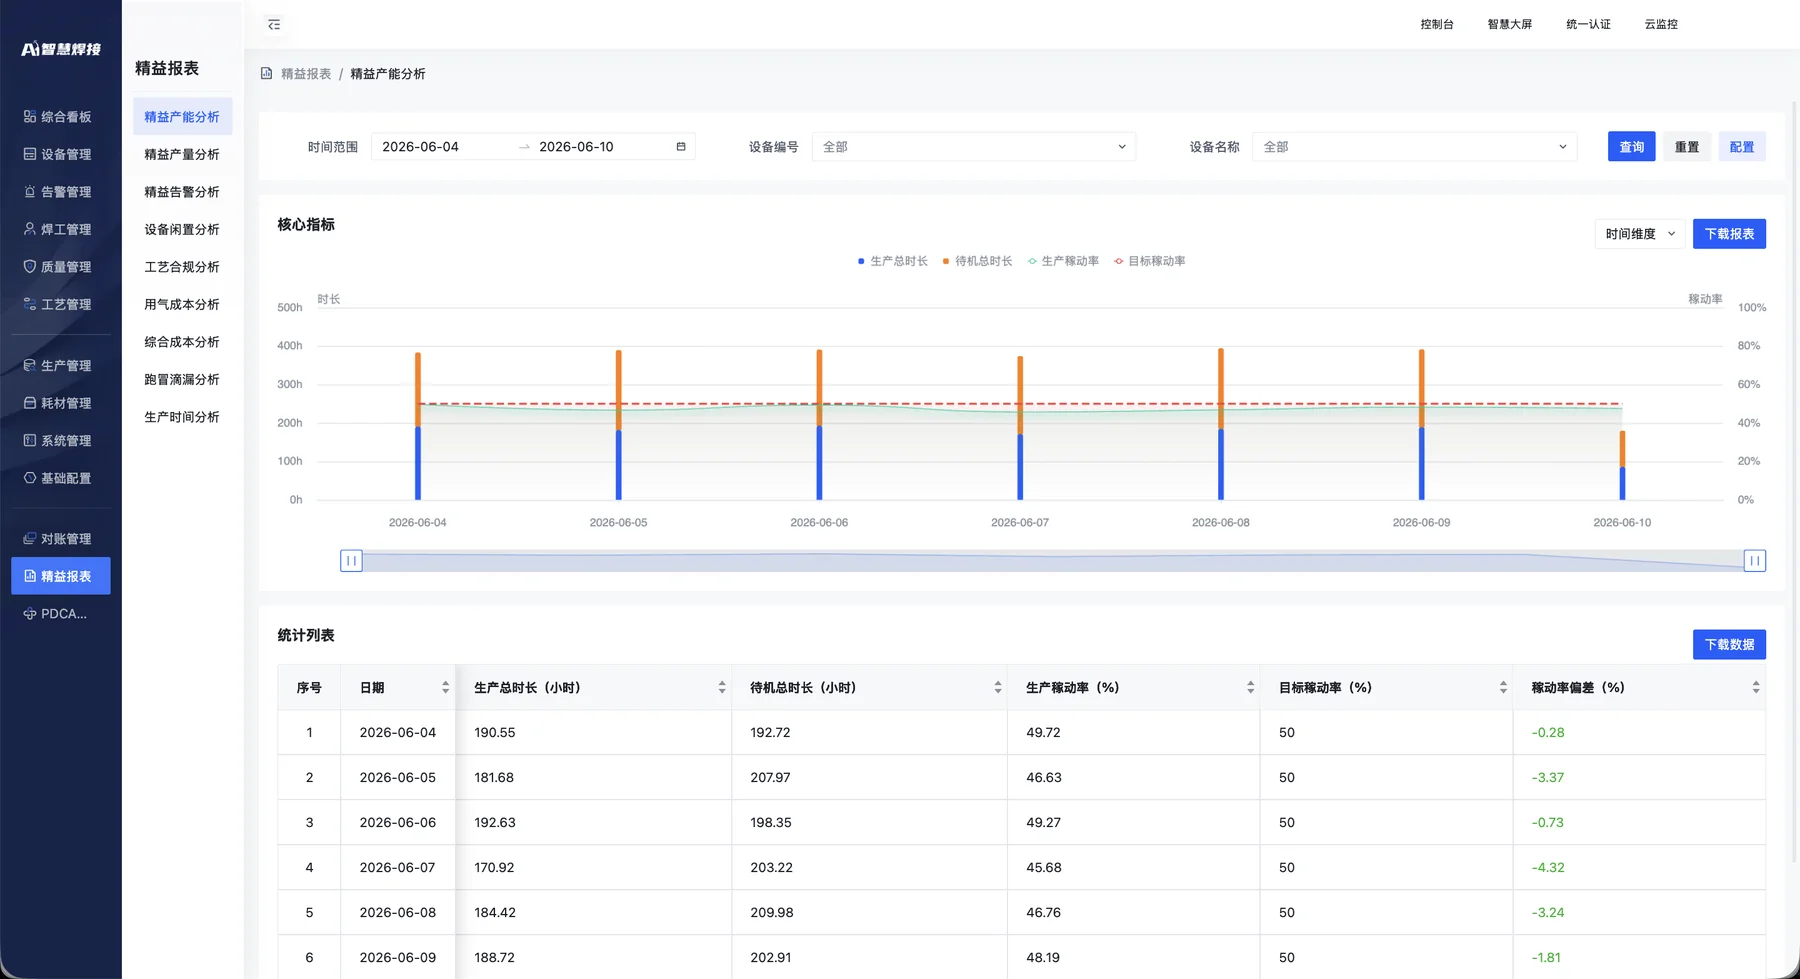This screenshot has height=979, width=1800.
Task: Click the 耗材管理 sidebar icon
Action: 30,403
